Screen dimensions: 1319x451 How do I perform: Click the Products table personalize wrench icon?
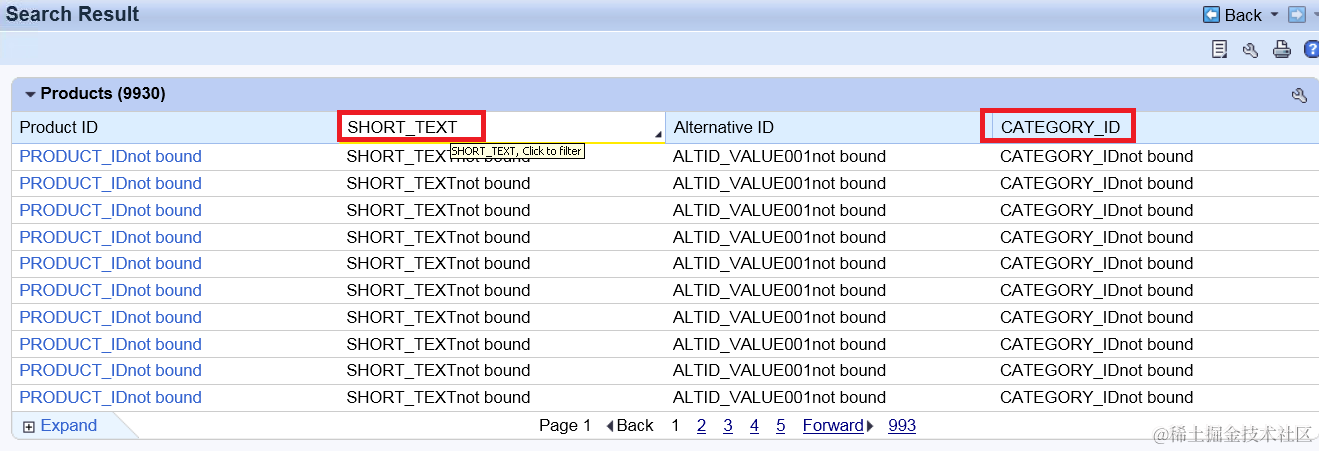(x=1299, y=95)
